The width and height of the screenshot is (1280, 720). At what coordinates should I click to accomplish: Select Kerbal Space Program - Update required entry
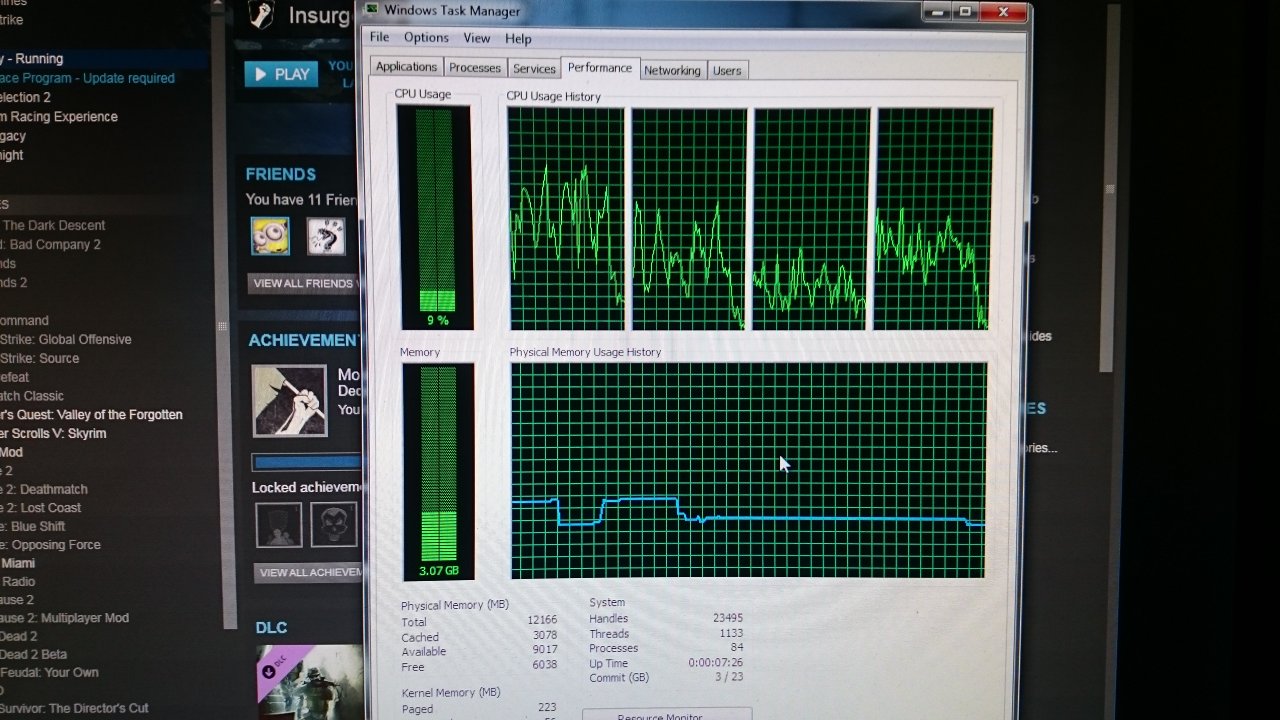pos(87,78)
